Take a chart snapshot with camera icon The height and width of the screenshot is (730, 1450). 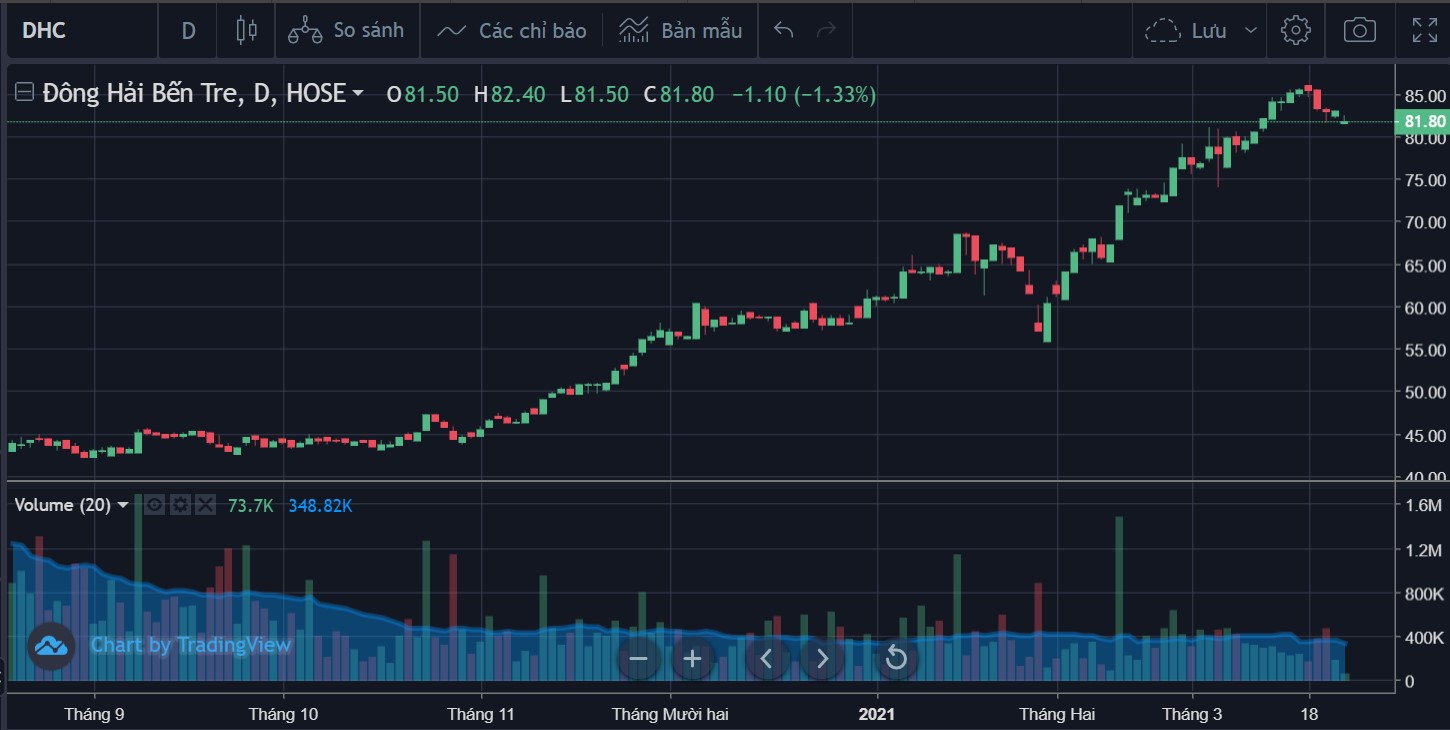(1359, 30)
